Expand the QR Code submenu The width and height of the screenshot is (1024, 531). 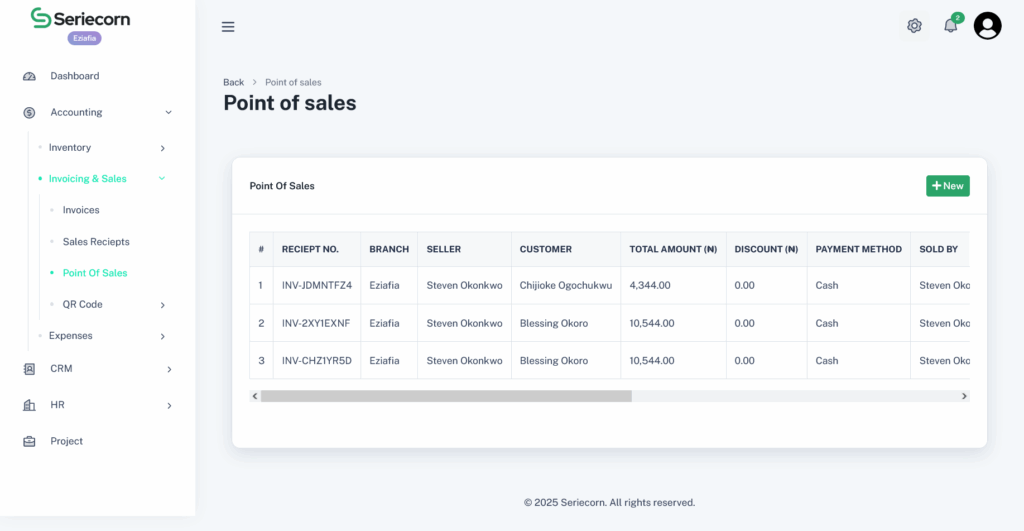click(x=163, y=305)
